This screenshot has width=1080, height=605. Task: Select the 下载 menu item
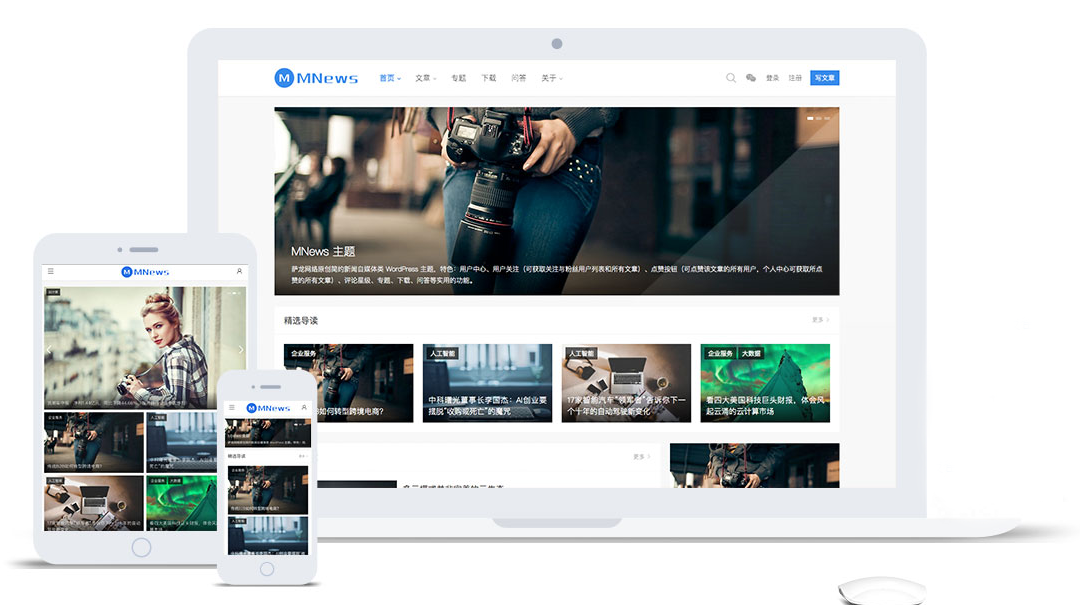point(489,78)
